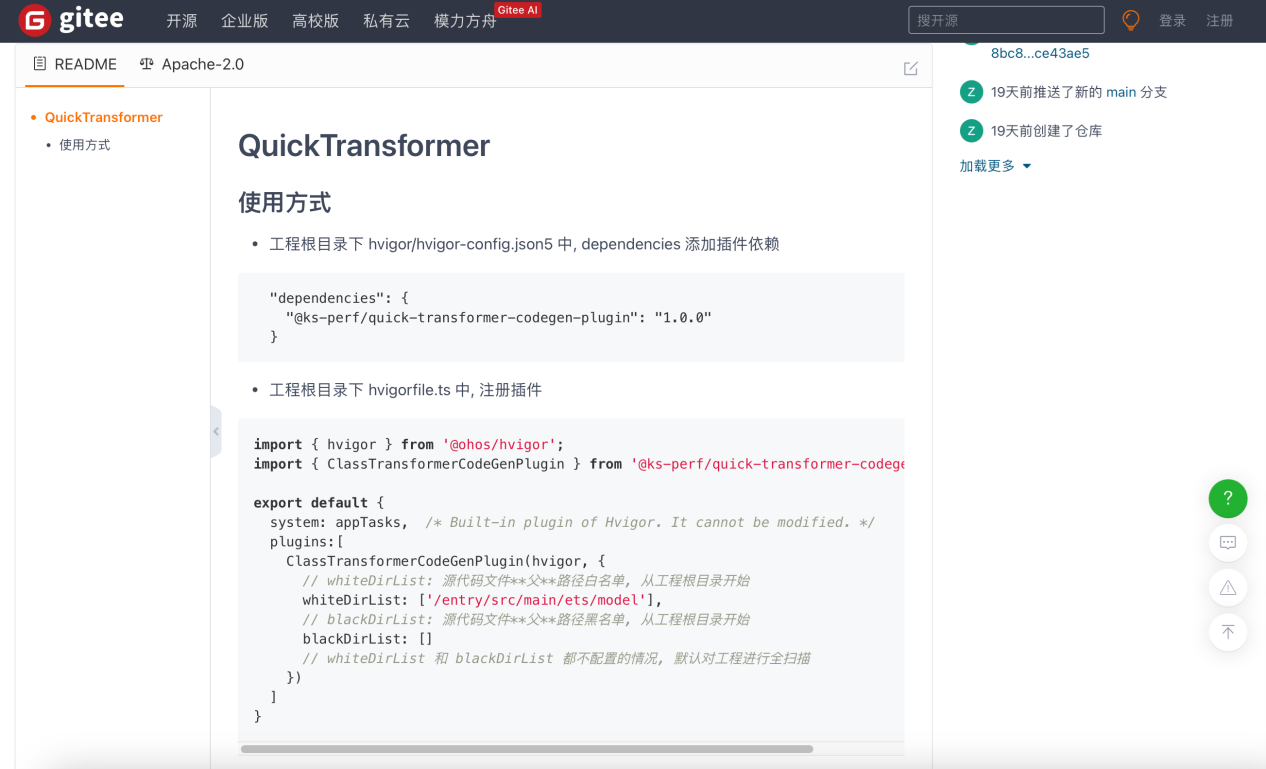
Task: Switch to the README tab
Action: click(75, 64)
